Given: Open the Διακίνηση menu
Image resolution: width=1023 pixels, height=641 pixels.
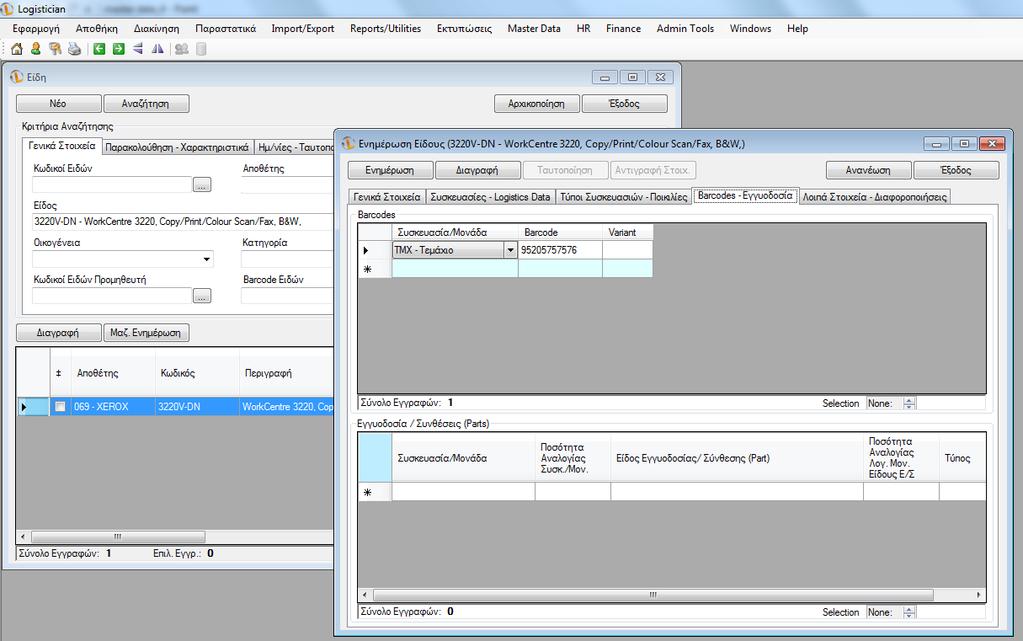Looking at the screenshot, I should coord(156,29).
